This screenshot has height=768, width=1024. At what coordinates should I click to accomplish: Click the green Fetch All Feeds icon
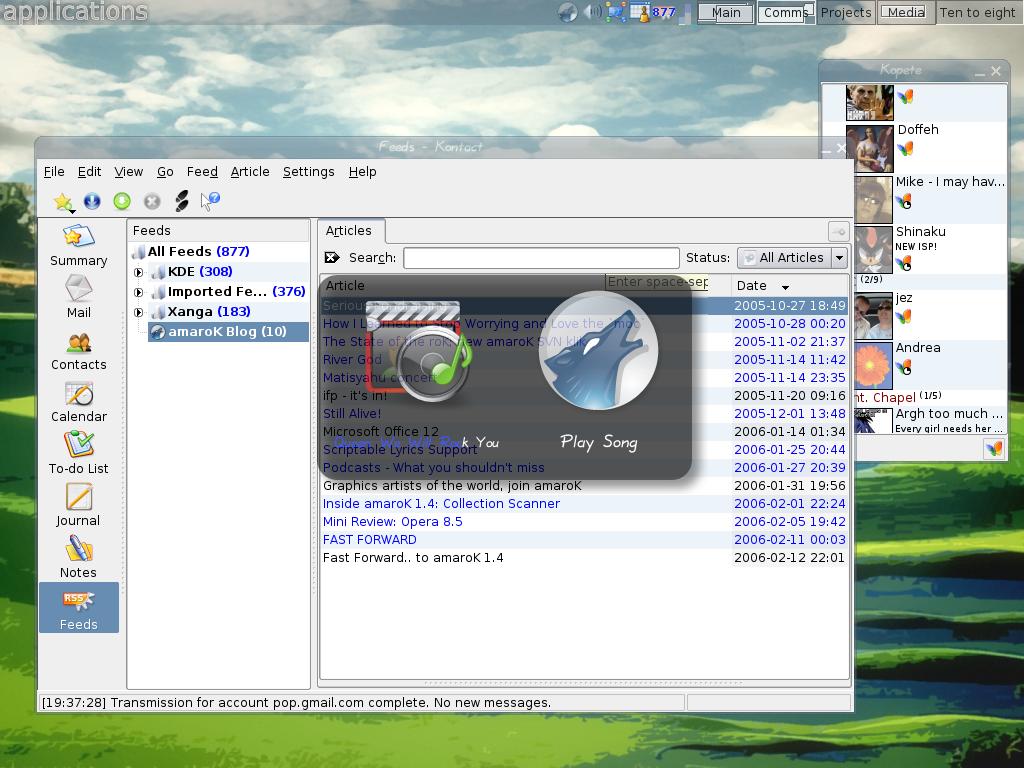(122, 201)
